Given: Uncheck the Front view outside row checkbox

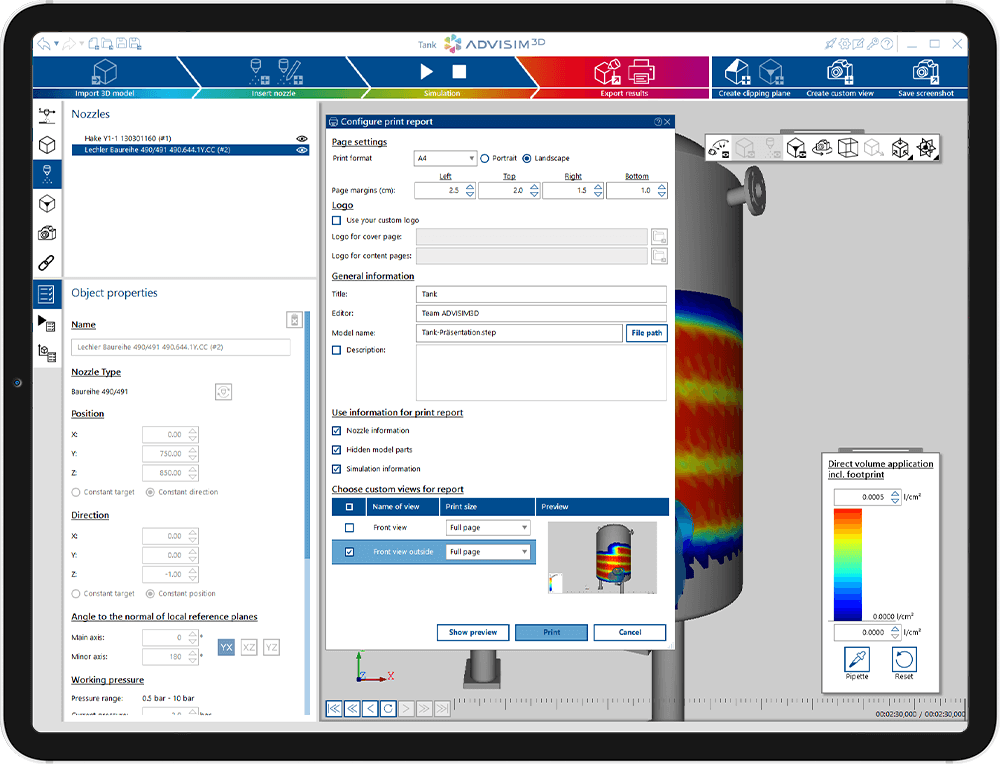Looking at the screenshot, I should pyautogui.click(x=349, y=552).
